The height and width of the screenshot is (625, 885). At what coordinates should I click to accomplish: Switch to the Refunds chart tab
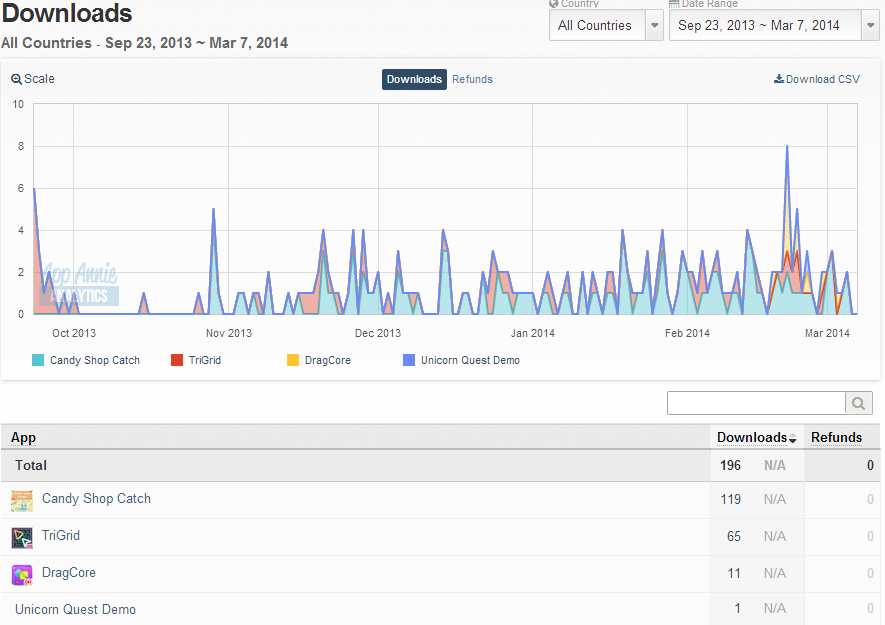click(472, 80)
